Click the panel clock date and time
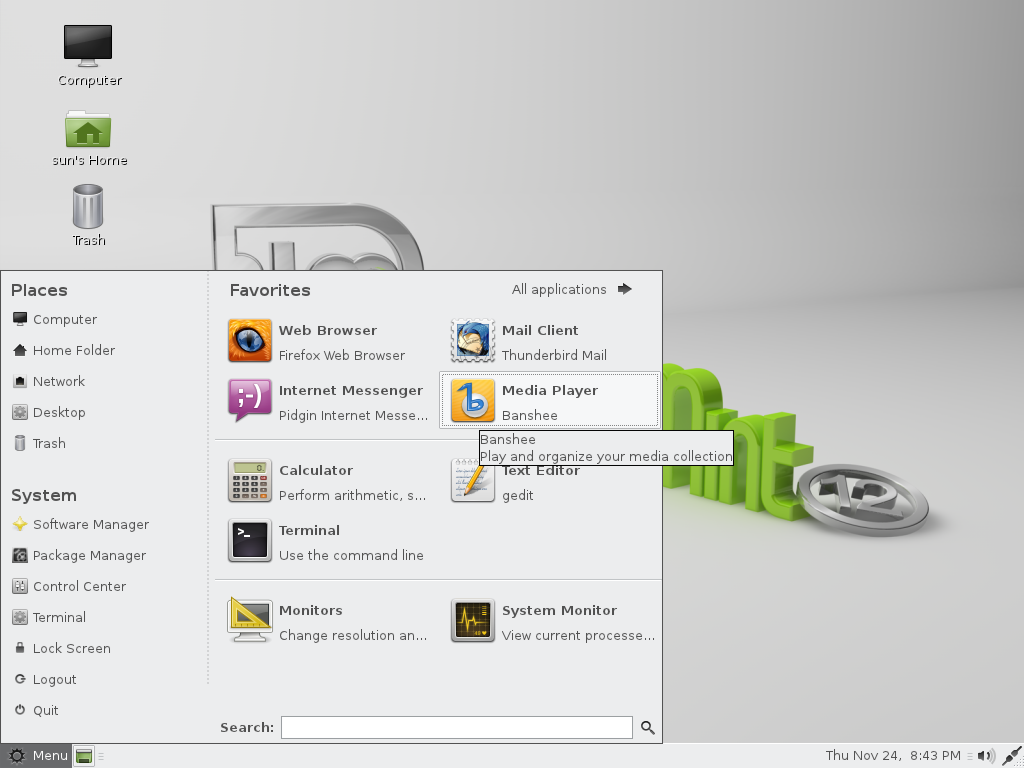Viewport: 1024px width, 768px height. click(893, 756)
